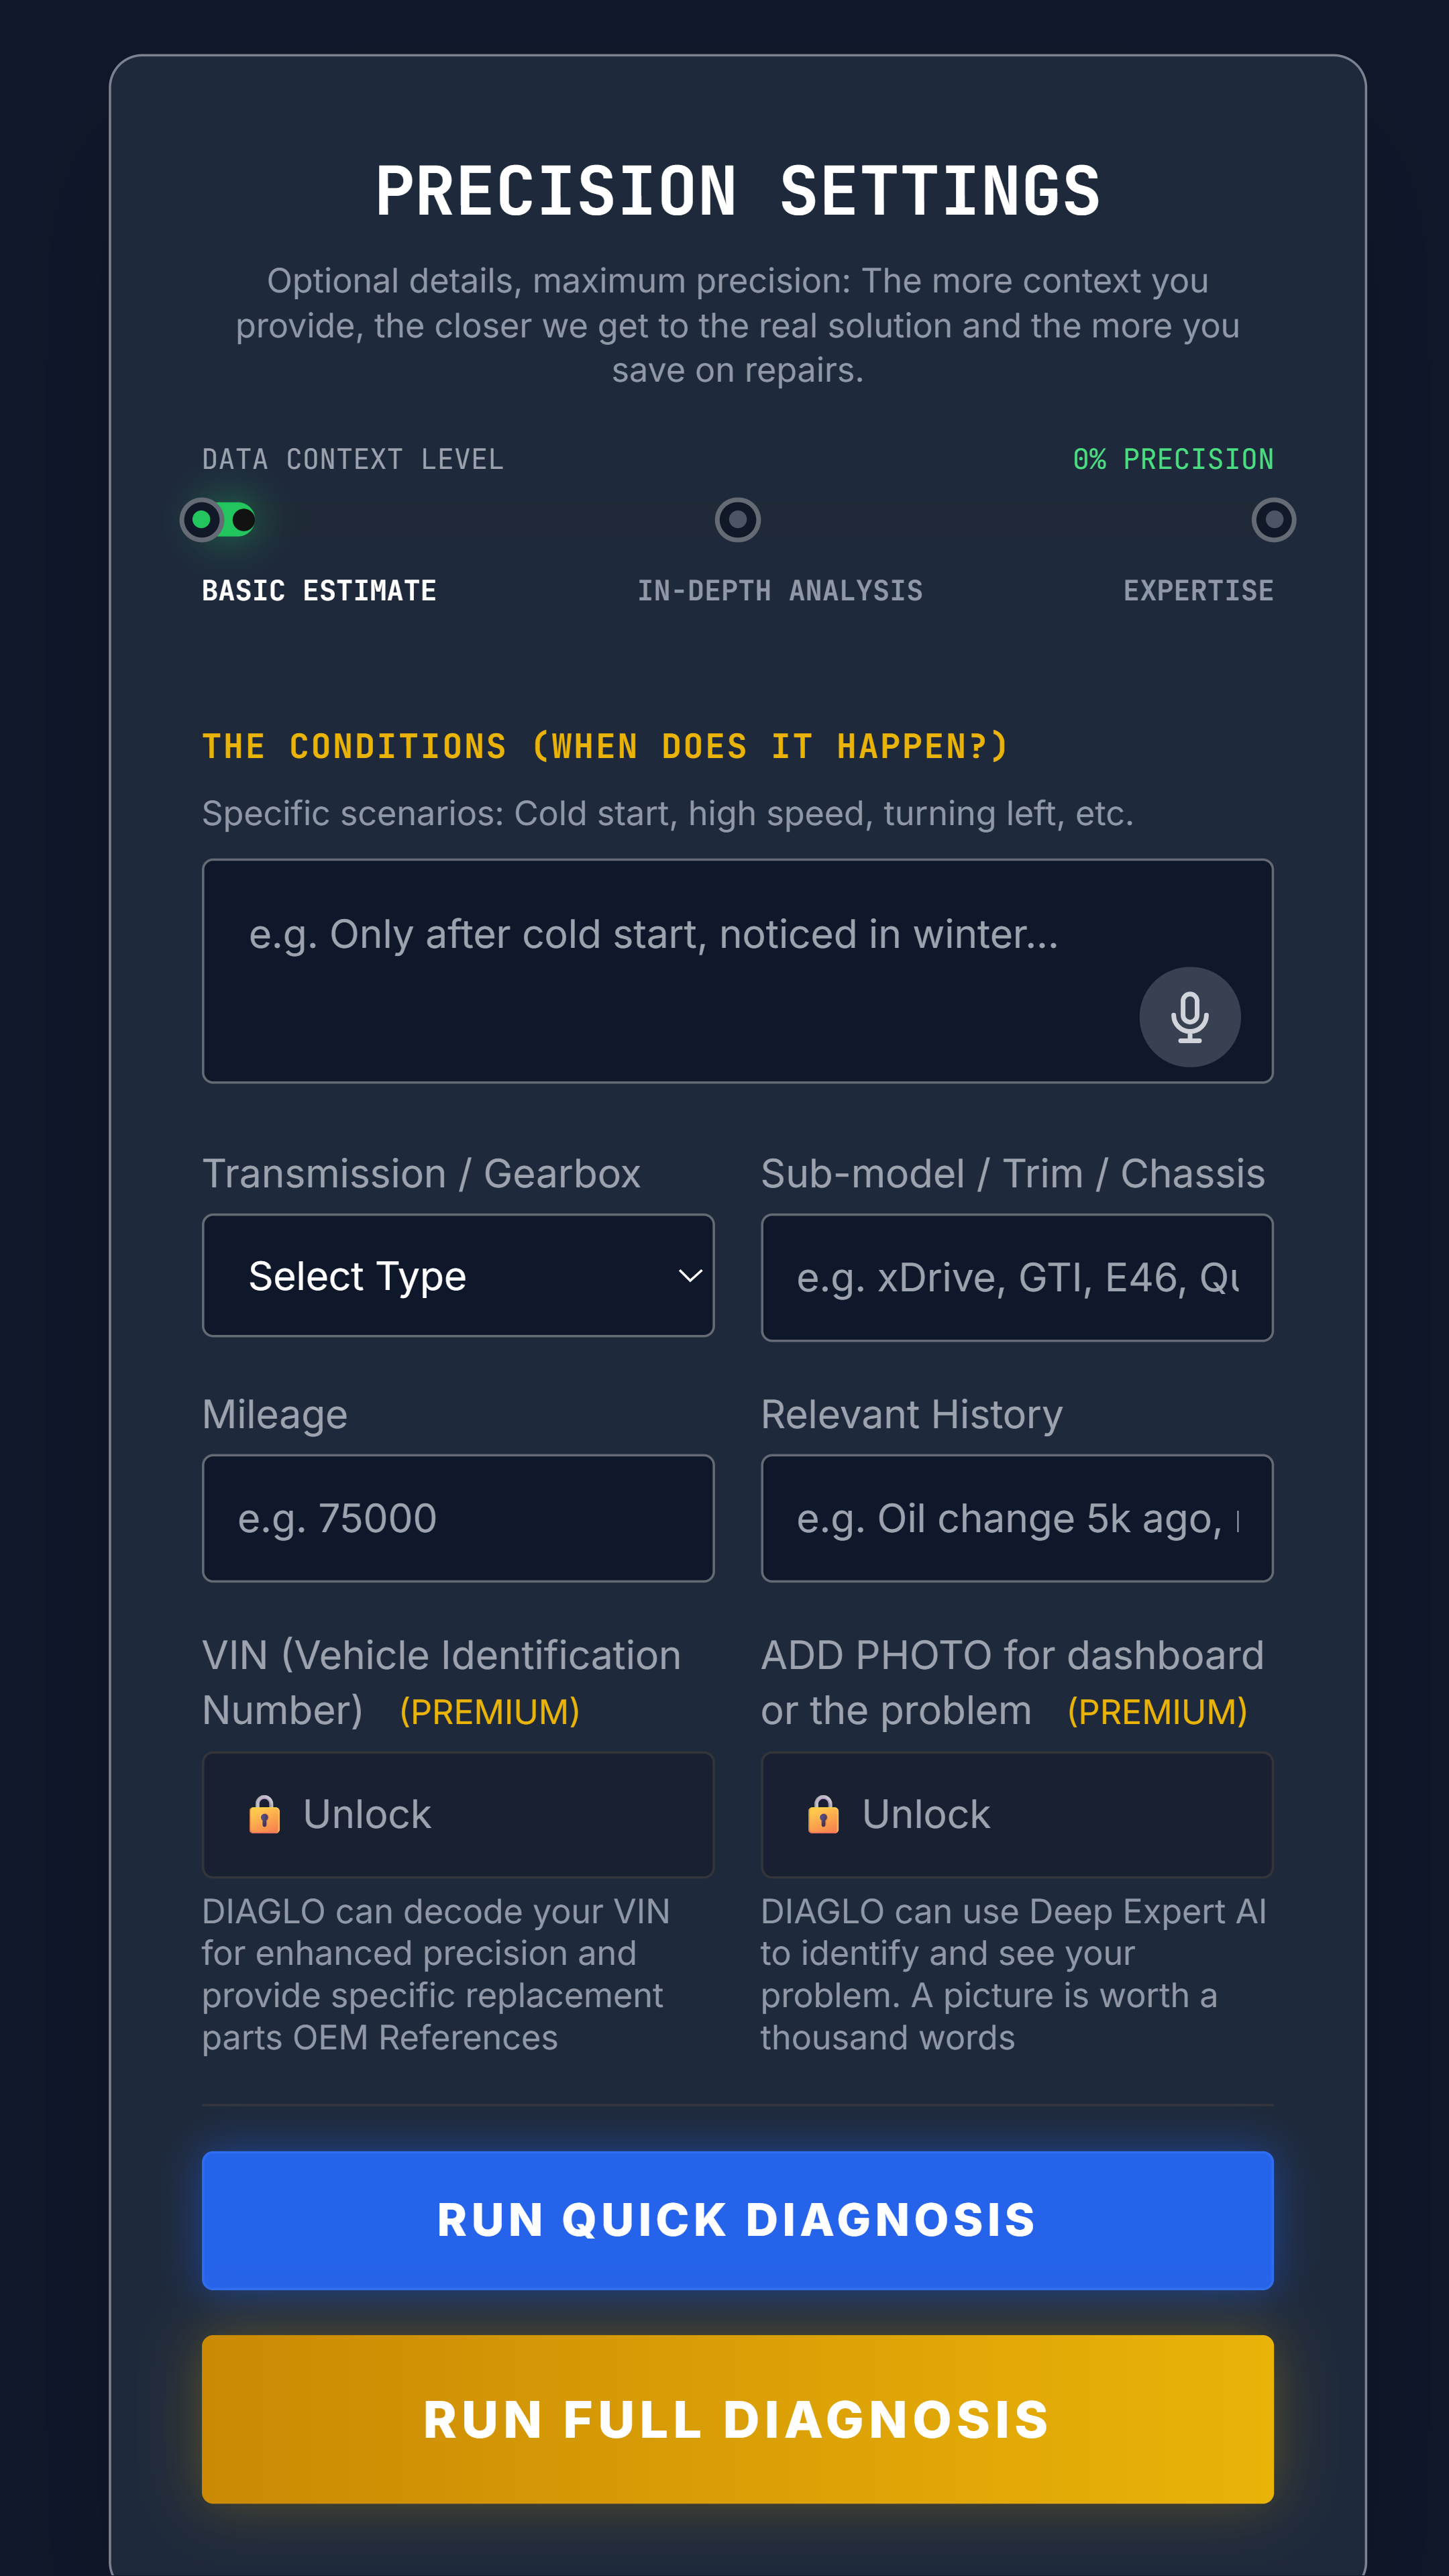
Task: Click the Relevant History input field
Action: coord(1017,1518)
